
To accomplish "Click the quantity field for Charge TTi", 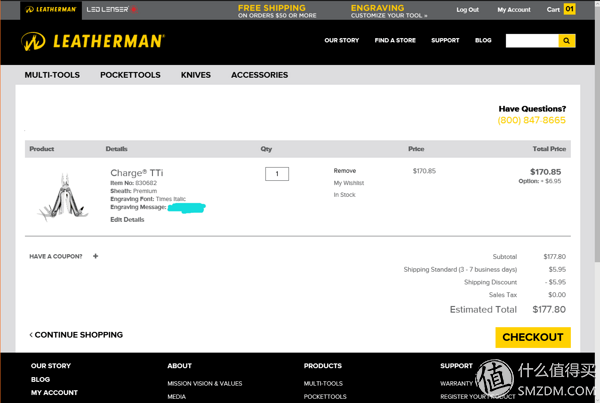I will tap(277, 174).
